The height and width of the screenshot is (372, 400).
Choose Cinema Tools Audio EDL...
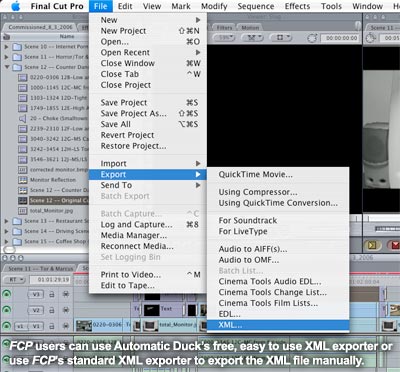click(x=278, y=281)
